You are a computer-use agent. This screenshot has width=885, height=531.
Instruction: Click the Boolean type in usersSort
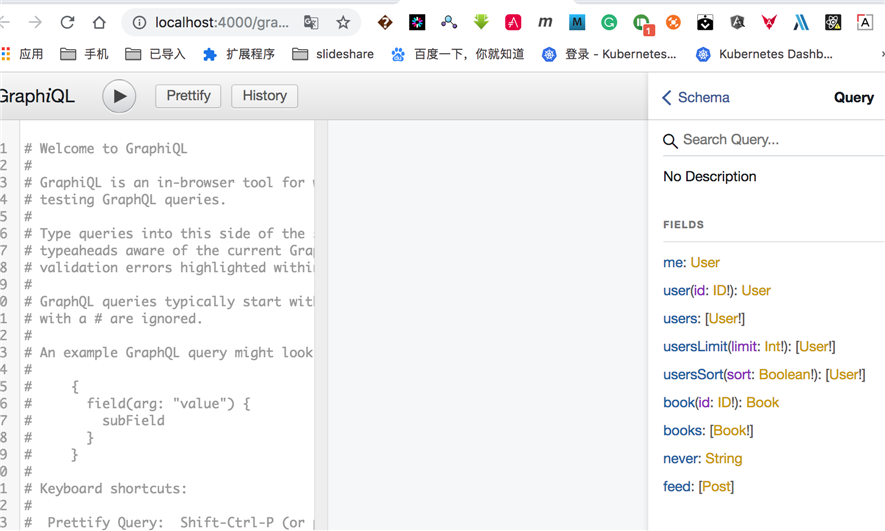tap(785, 375)
